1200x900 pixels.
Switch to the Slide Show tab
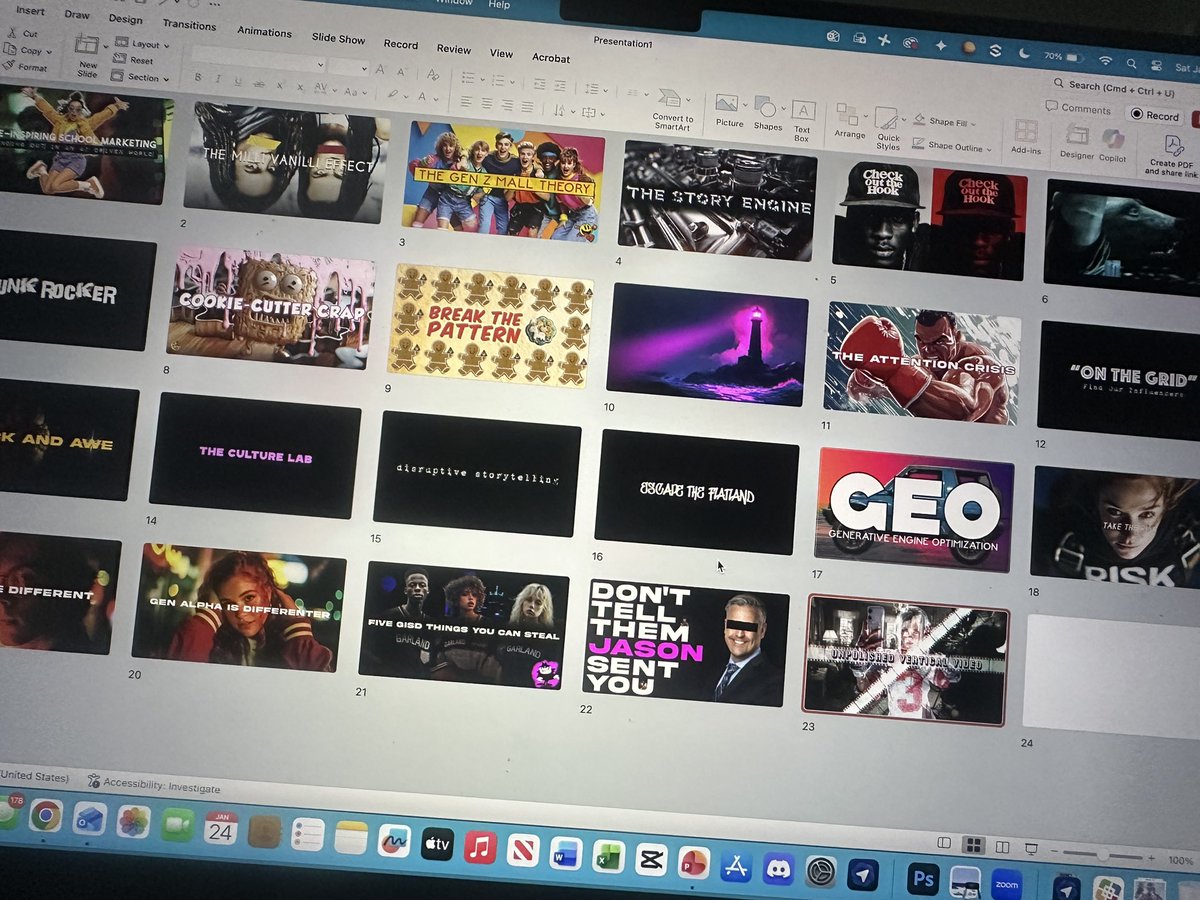[338, 38]
